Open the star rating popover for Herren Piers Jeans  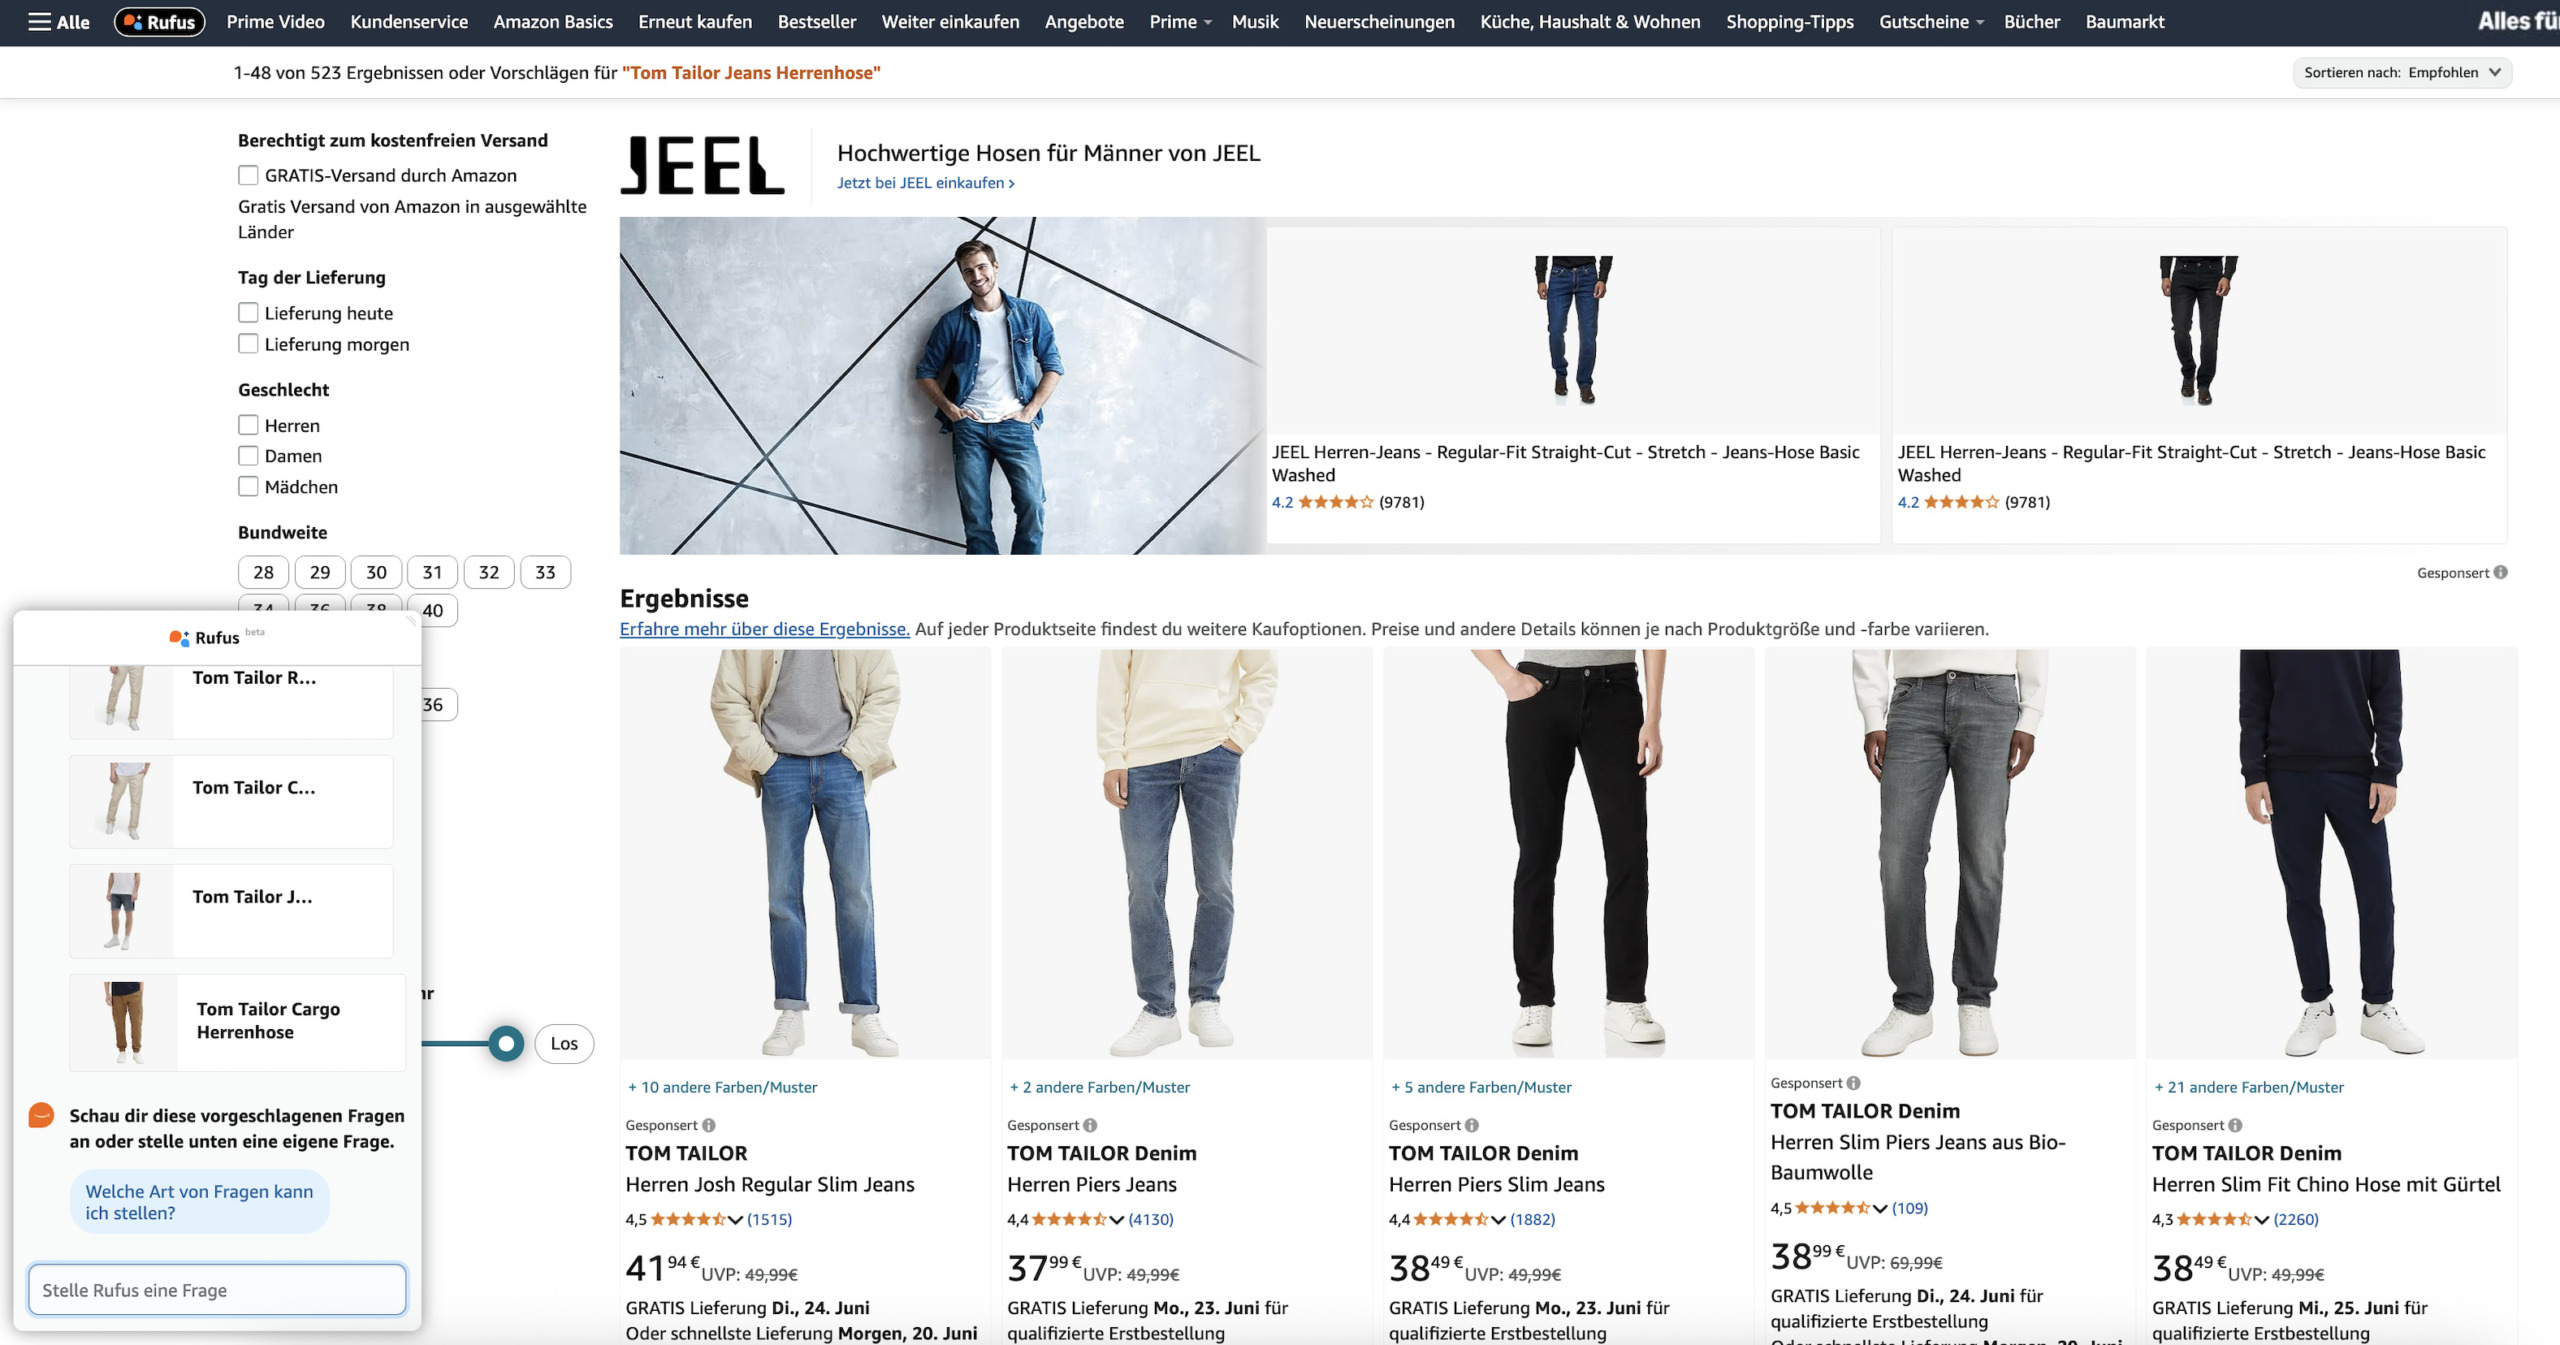[x=1117, y=1219]
